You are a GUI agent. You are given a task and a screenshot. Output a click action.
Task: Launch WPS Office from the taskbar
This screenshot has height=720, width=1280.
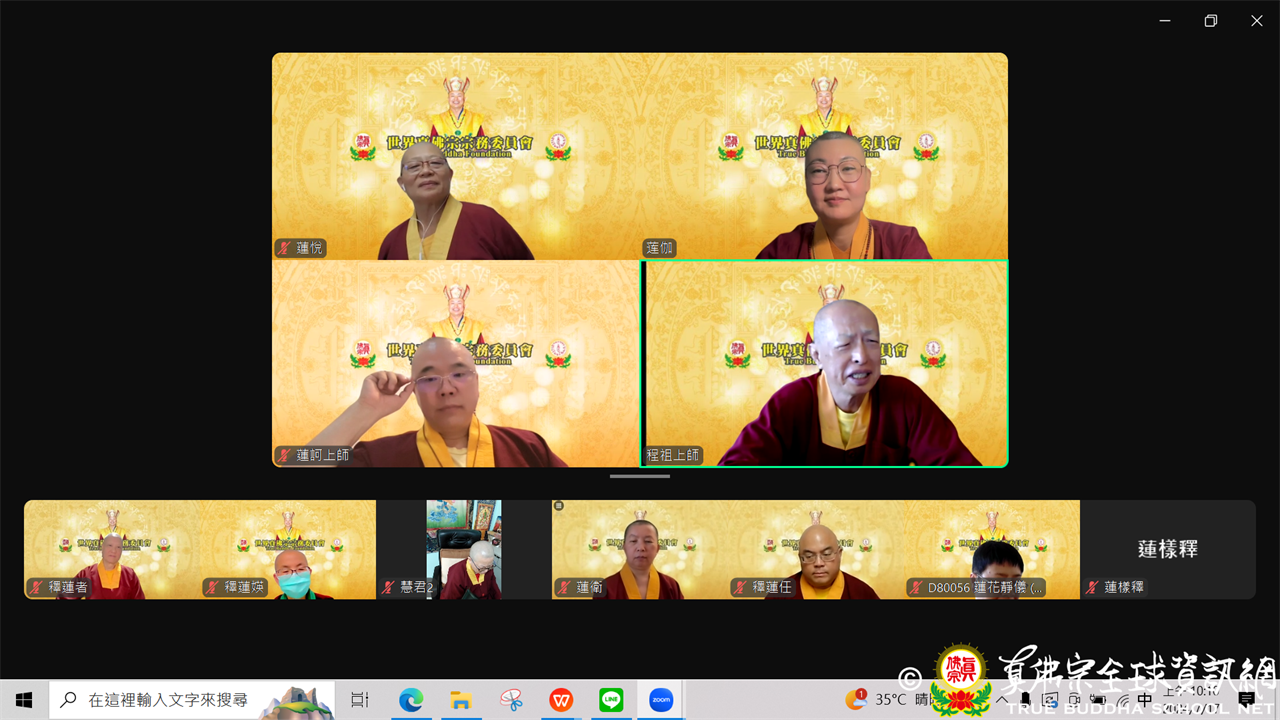(x=561, y=700)
